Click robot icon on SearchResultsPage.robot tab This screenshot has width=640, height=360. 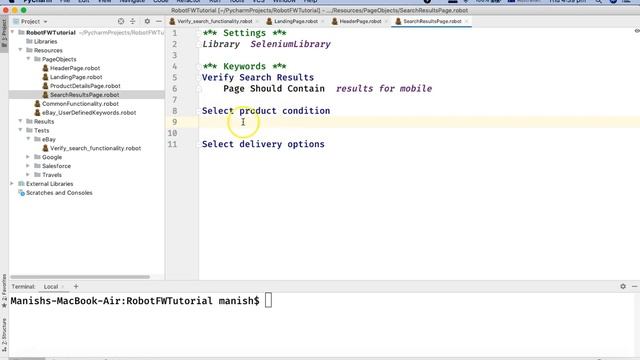pos(398,21)
